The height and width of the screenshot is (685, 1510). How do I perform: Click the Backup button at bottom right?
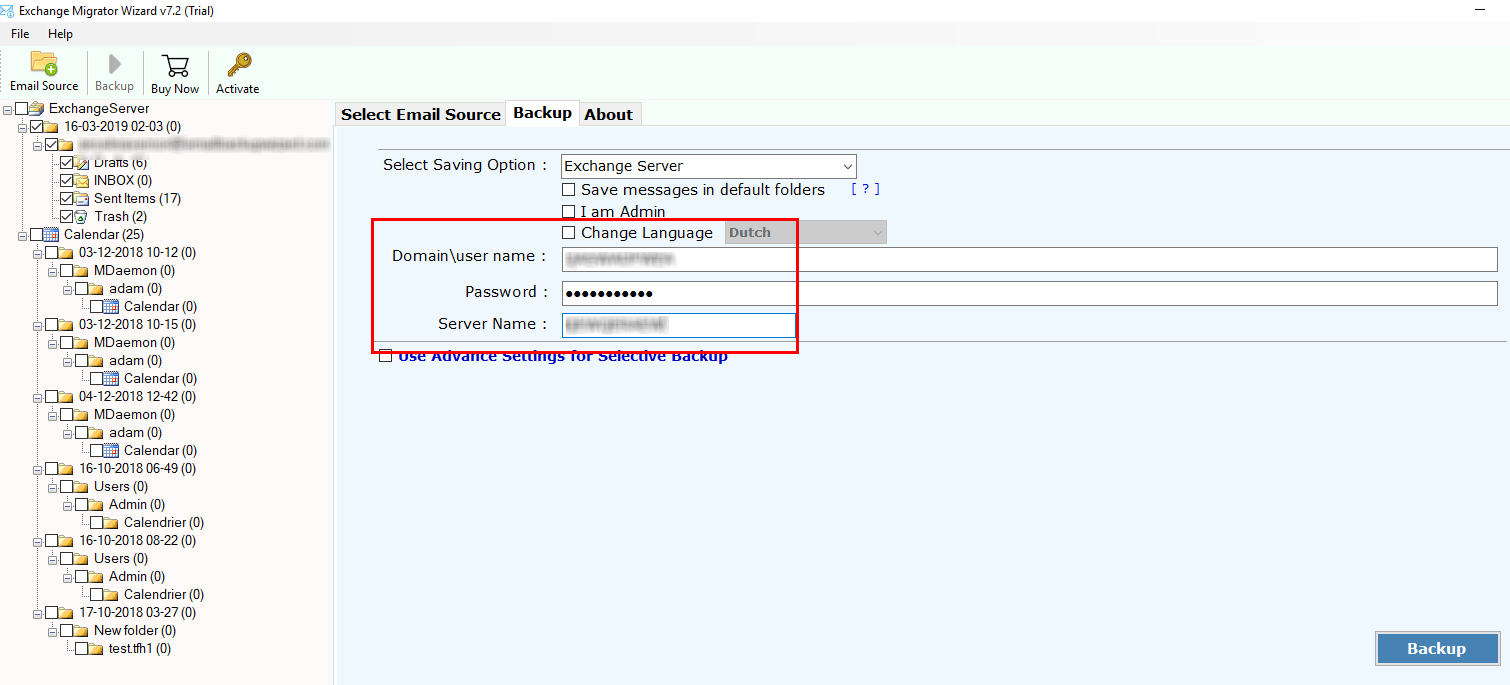coord(1437,648)
